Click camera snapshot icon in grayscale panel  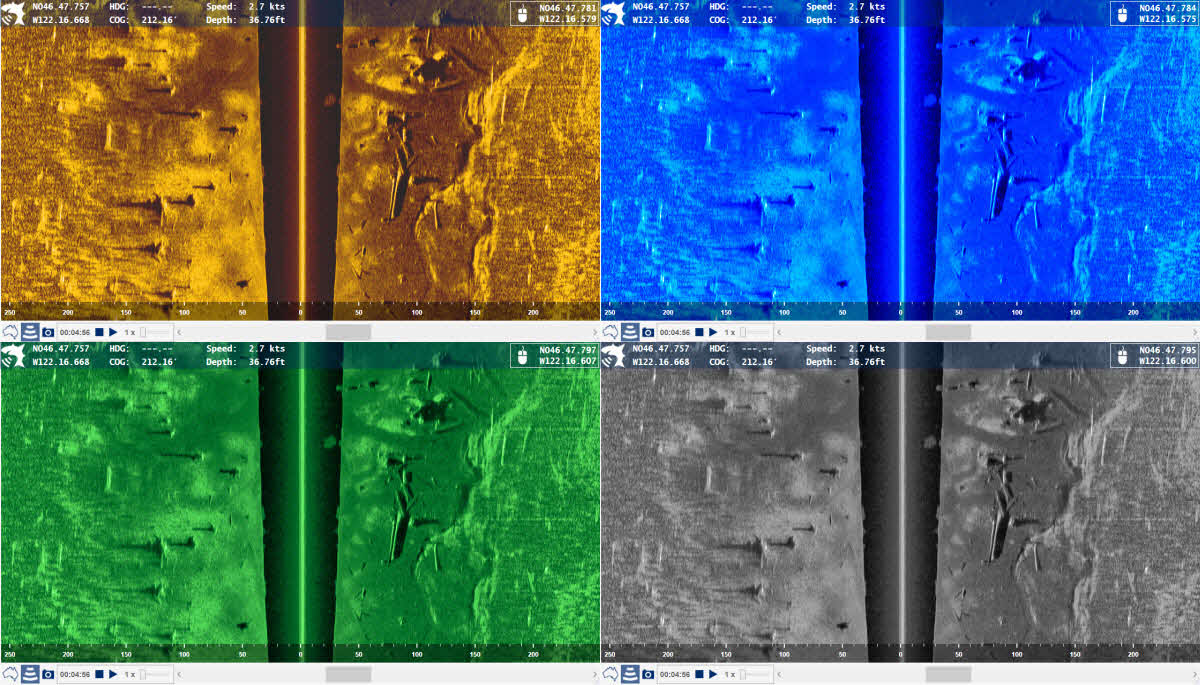tap(648, 674)
